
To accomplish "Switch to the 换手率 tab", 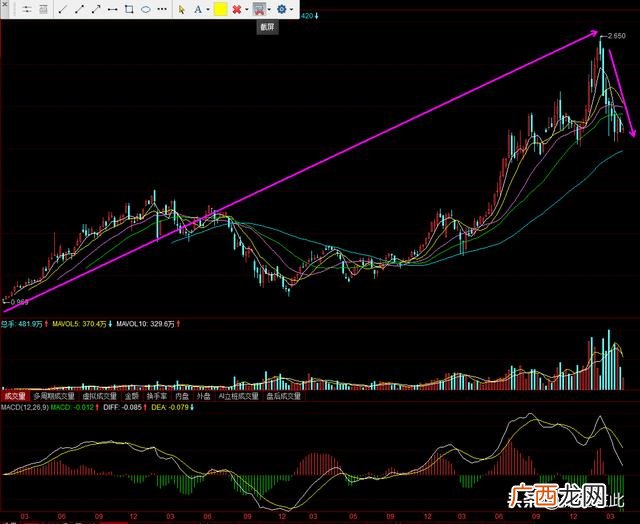I will [157, 396].
